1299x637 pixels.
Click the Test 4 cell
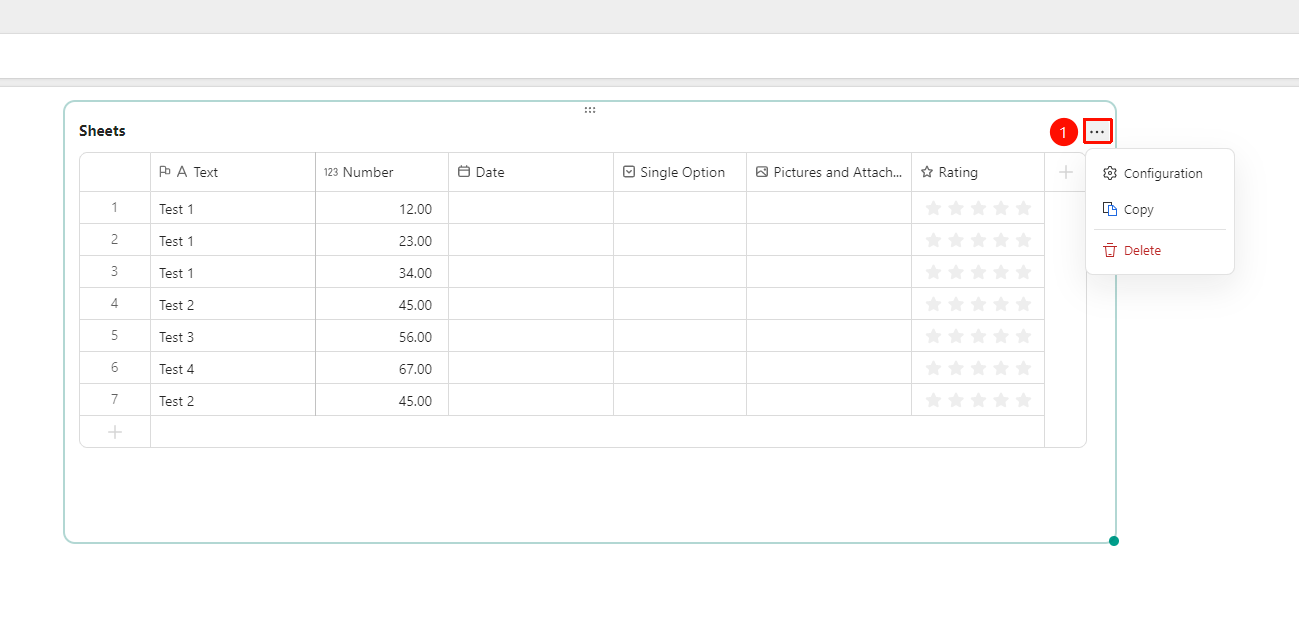pos(233,368)
